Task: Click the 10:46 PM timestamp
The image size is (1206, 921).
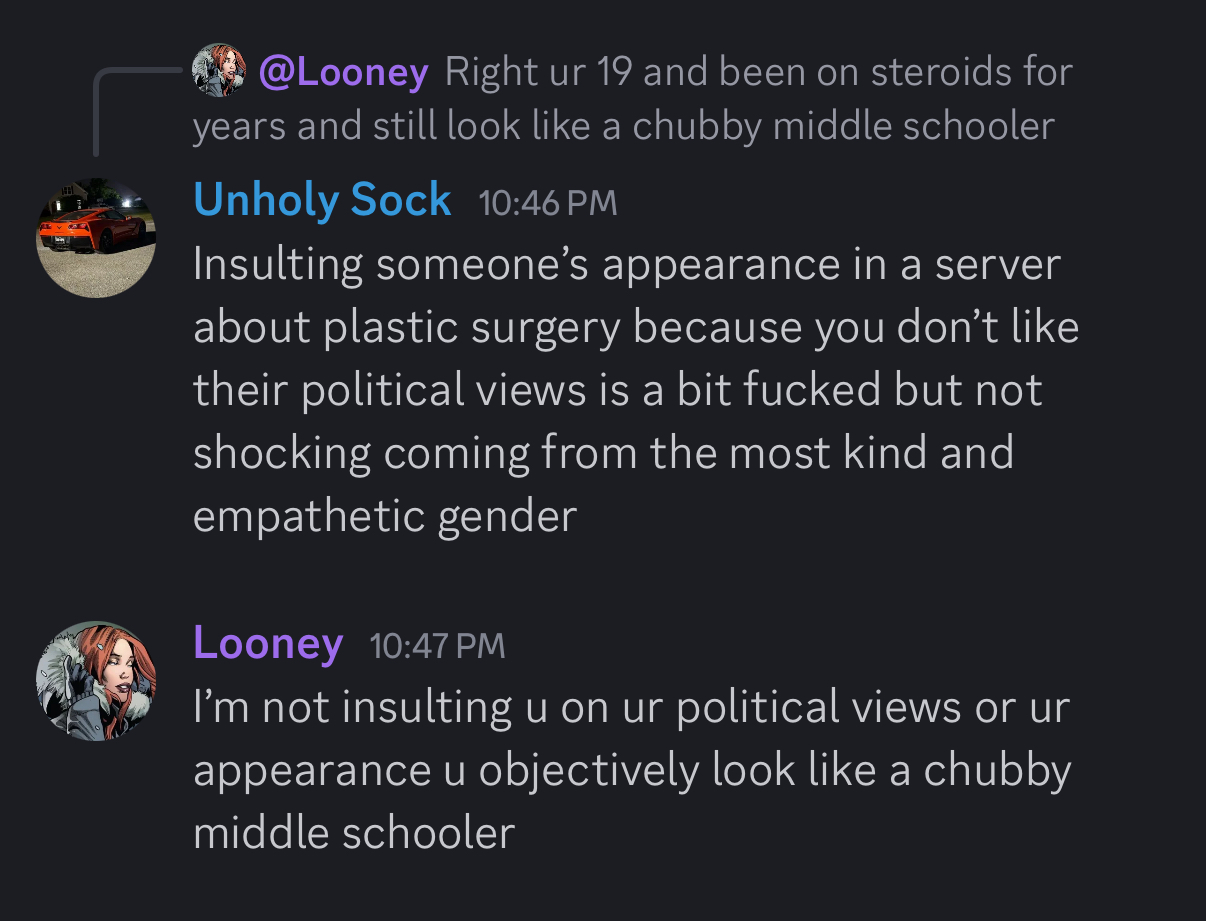Action: pyautogui.click(x=548, y=203)
